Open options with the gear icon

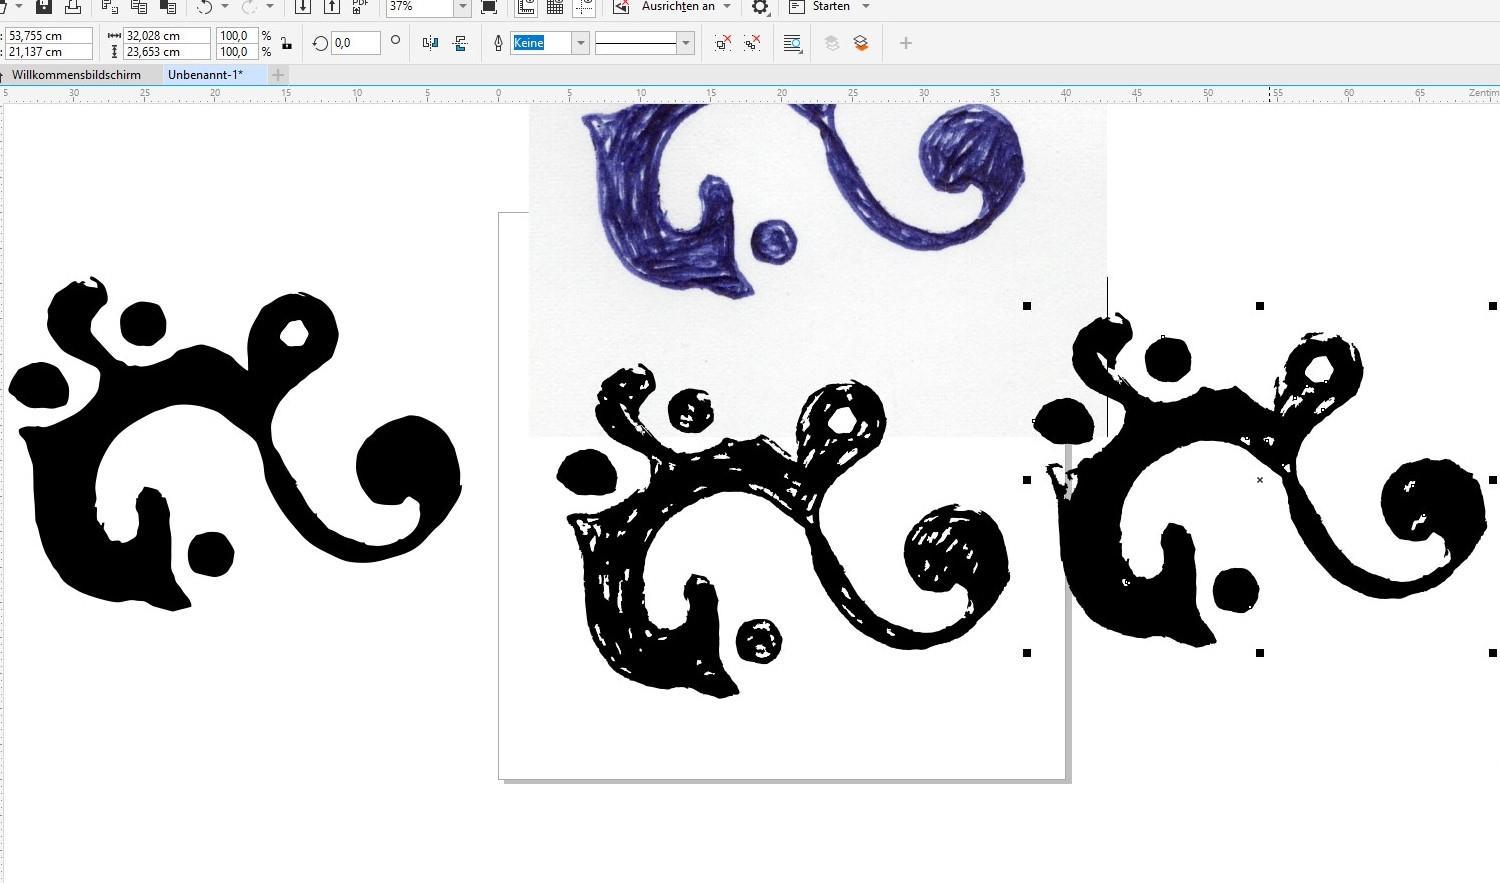(x=760, y=7)
